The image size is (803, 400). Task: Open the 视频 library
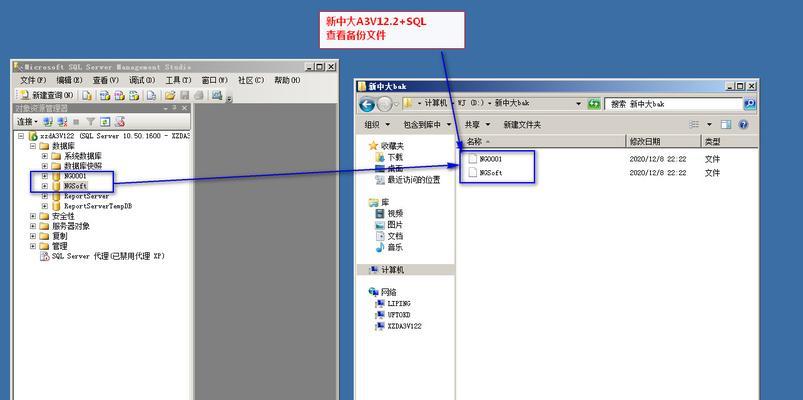[395, 214]
